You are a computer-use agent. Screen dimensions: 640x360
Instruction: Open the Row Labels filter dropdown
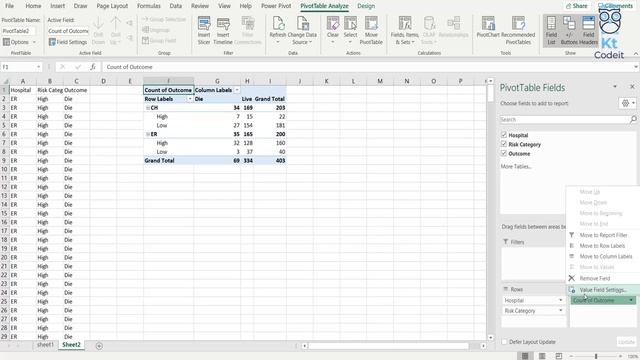(189, 99)
